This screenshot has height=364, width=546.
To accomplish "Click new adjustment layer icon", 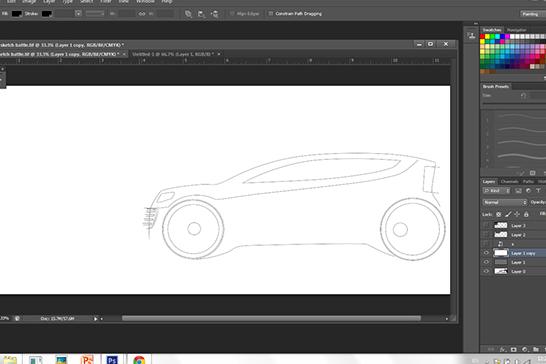I will 525,349.
